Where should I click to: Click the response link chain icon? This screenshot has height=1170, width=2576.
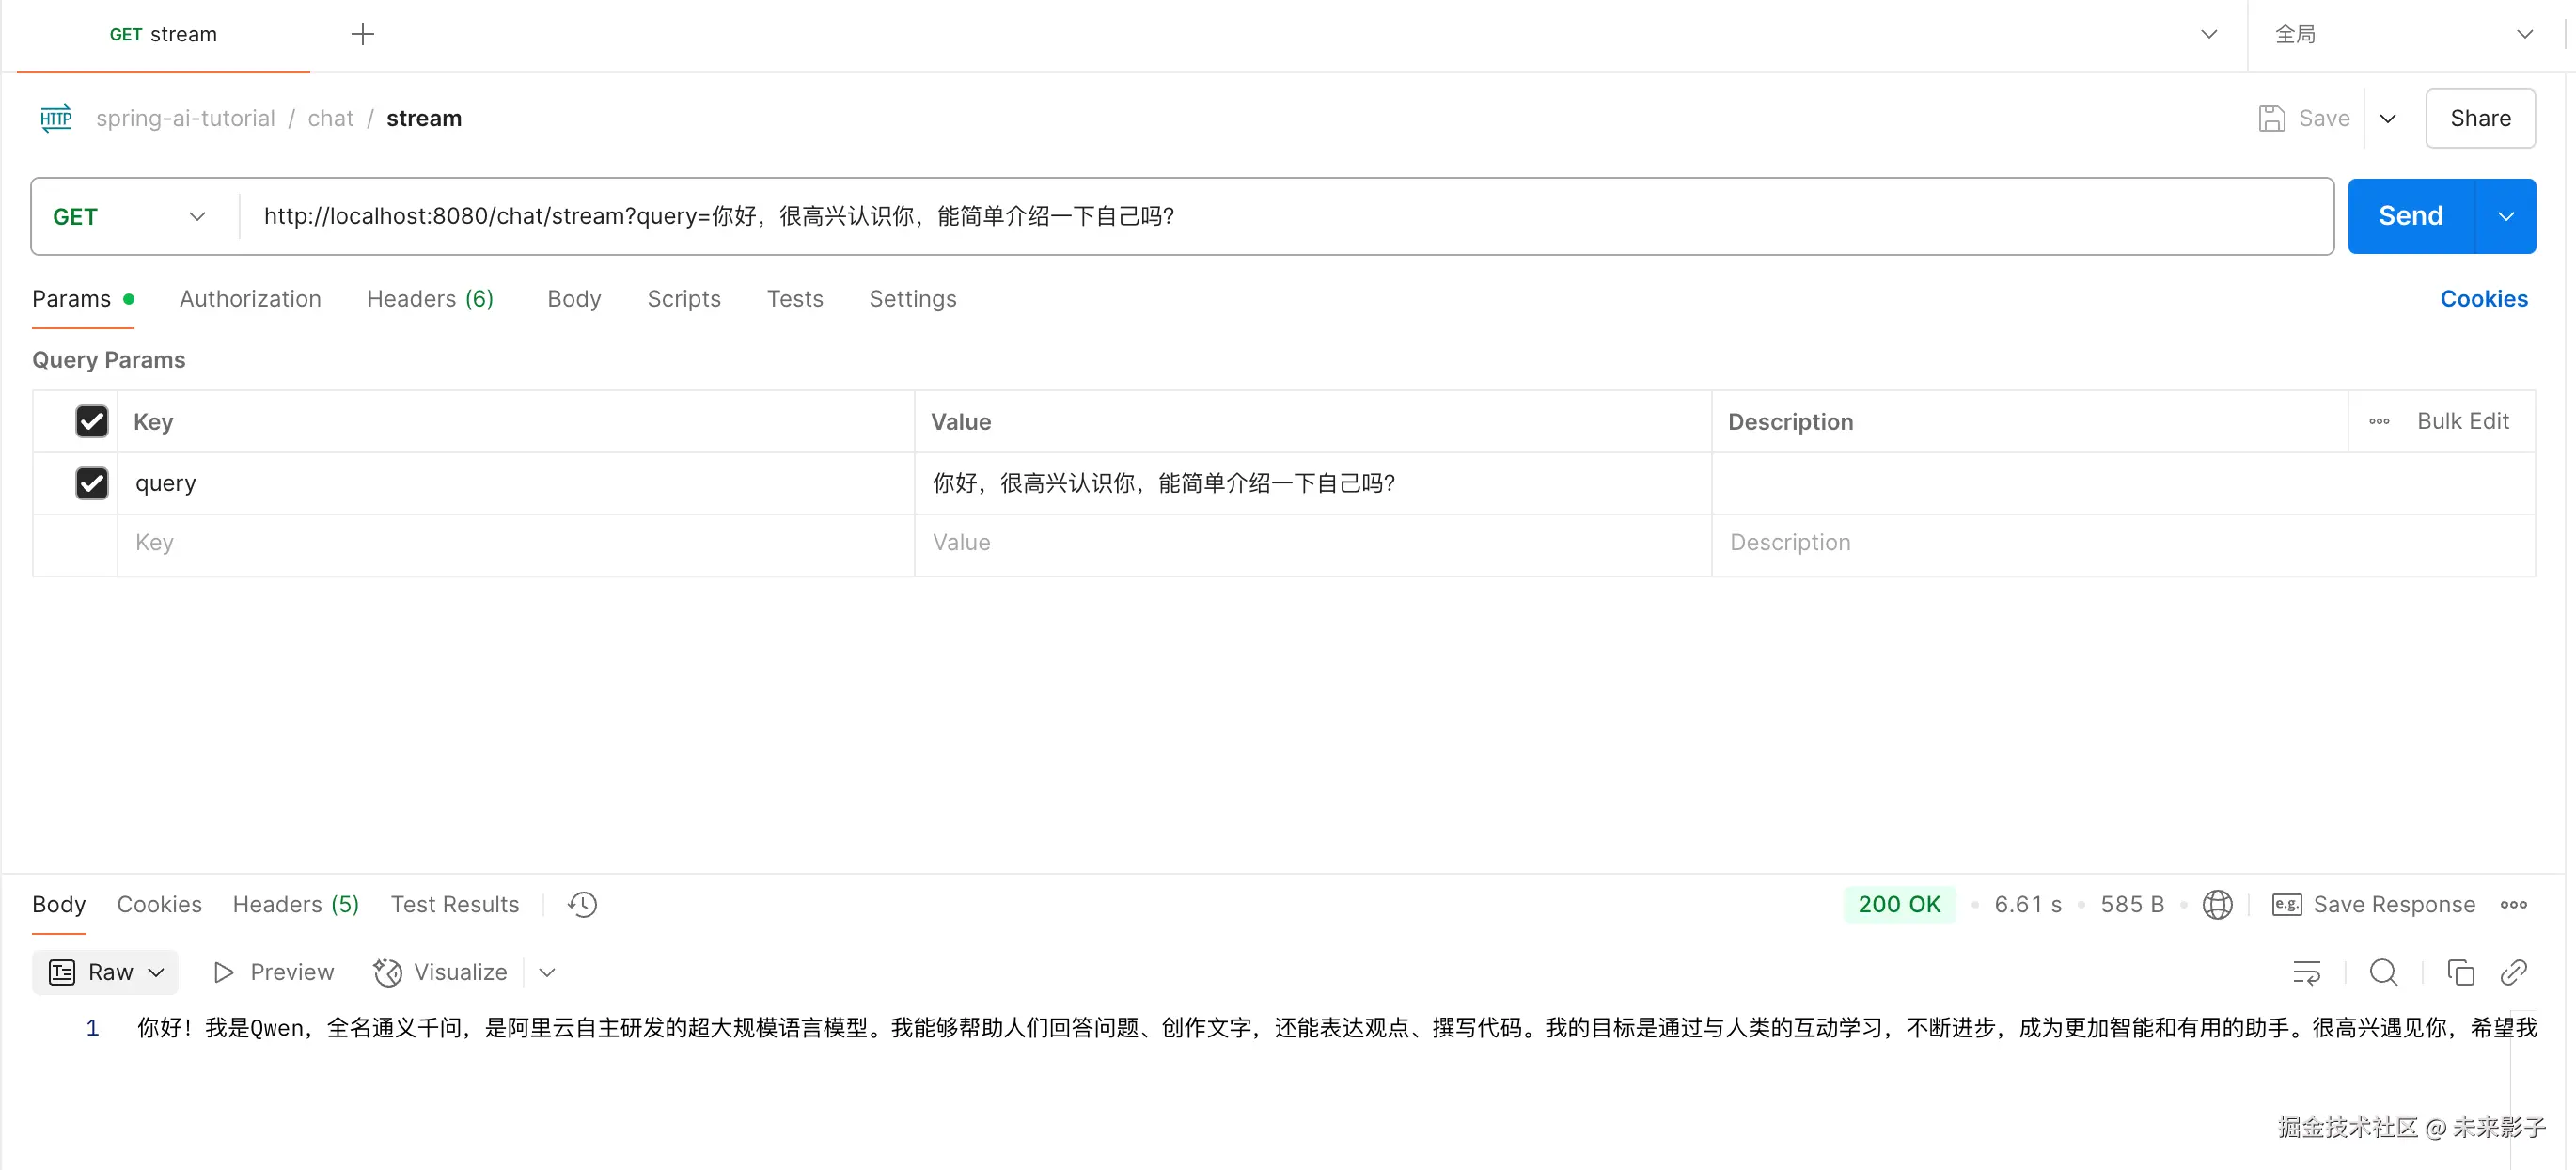coord(2514,972)
